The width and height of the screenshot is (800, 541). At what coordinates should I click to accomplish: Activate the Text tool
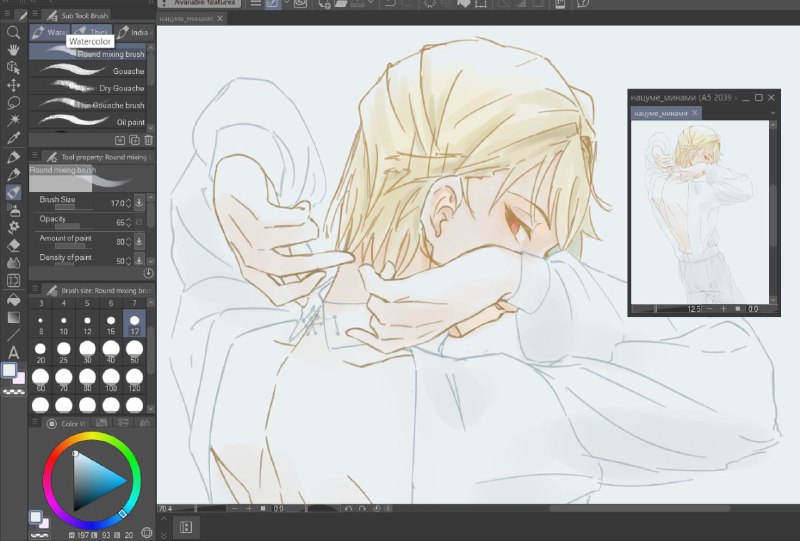[x=13, y=352]
